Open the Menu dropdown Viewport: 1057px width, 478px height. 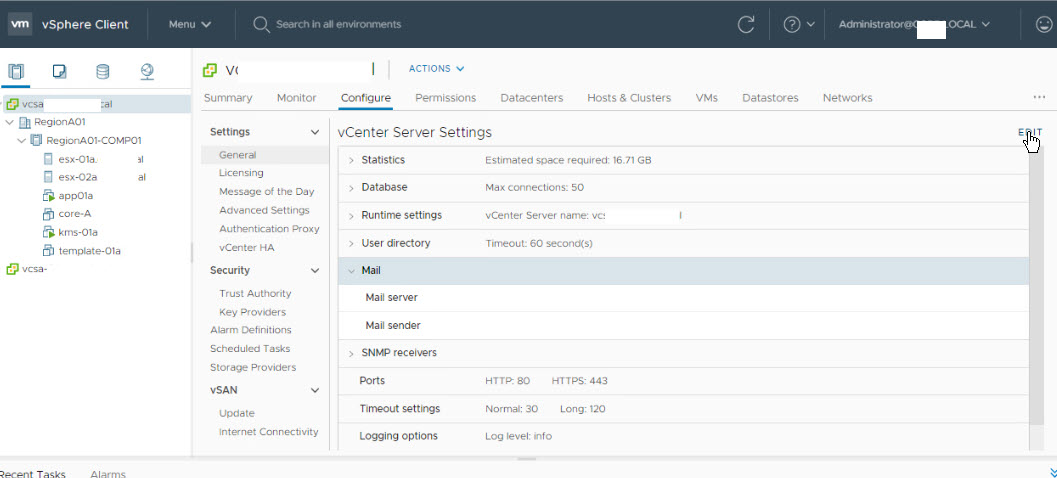[x=189, y=24]
